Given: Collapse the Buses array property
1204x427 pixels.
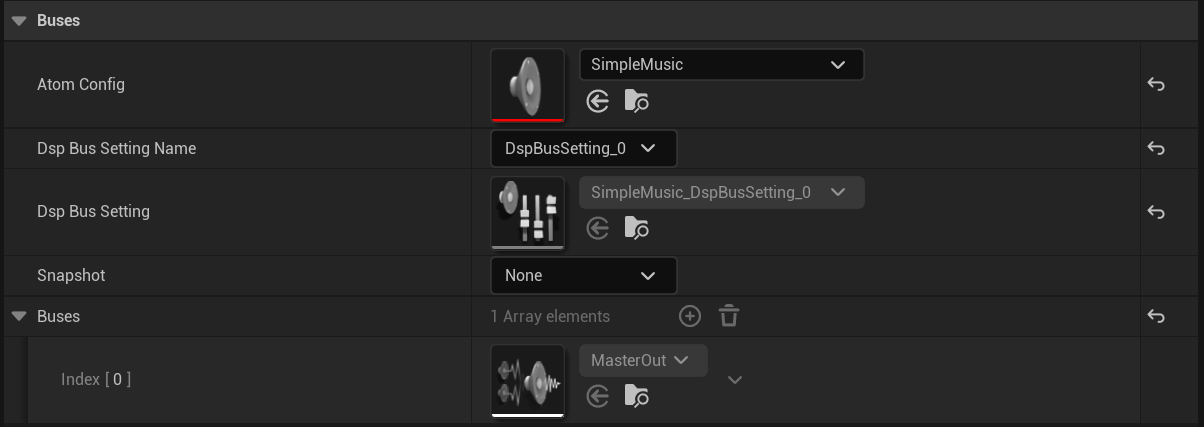Looking at the screenshot, I should (x=19, y=316).
